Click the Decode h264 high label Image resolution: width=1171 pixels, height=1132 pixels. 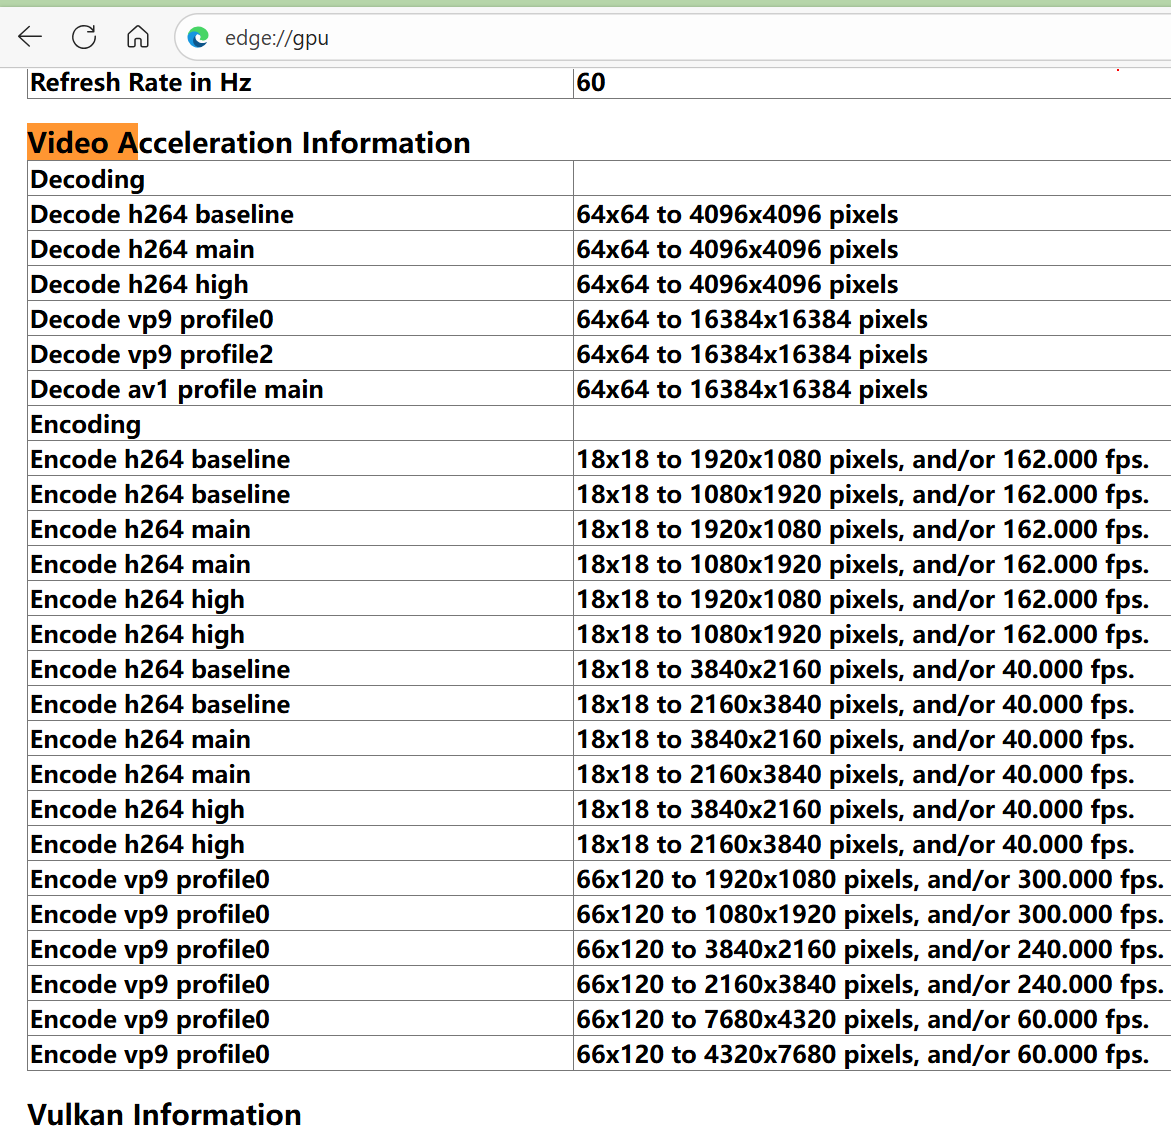coord(139,284)
